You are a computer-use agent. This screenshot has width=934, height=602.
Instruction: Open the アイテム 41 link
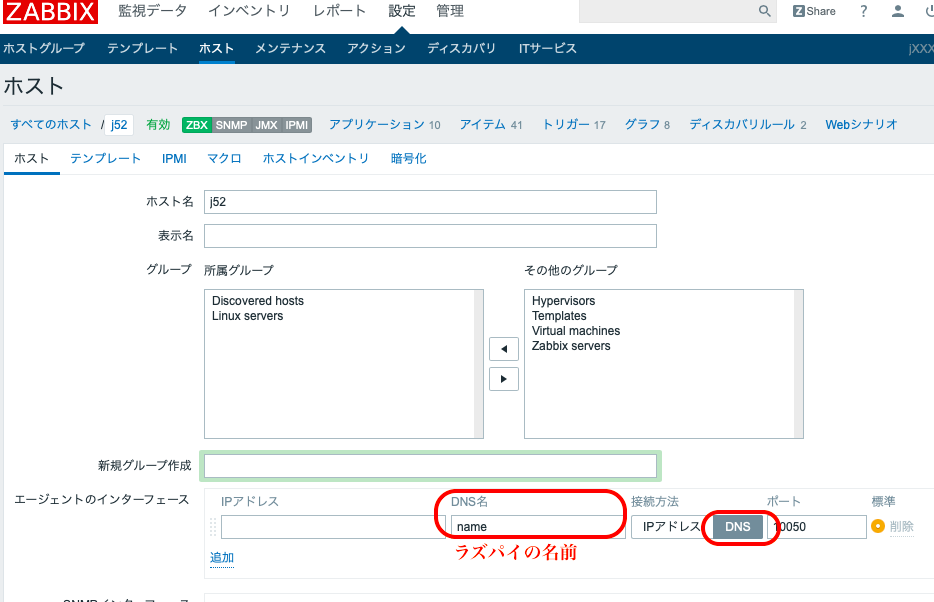(x=490, y=125)
